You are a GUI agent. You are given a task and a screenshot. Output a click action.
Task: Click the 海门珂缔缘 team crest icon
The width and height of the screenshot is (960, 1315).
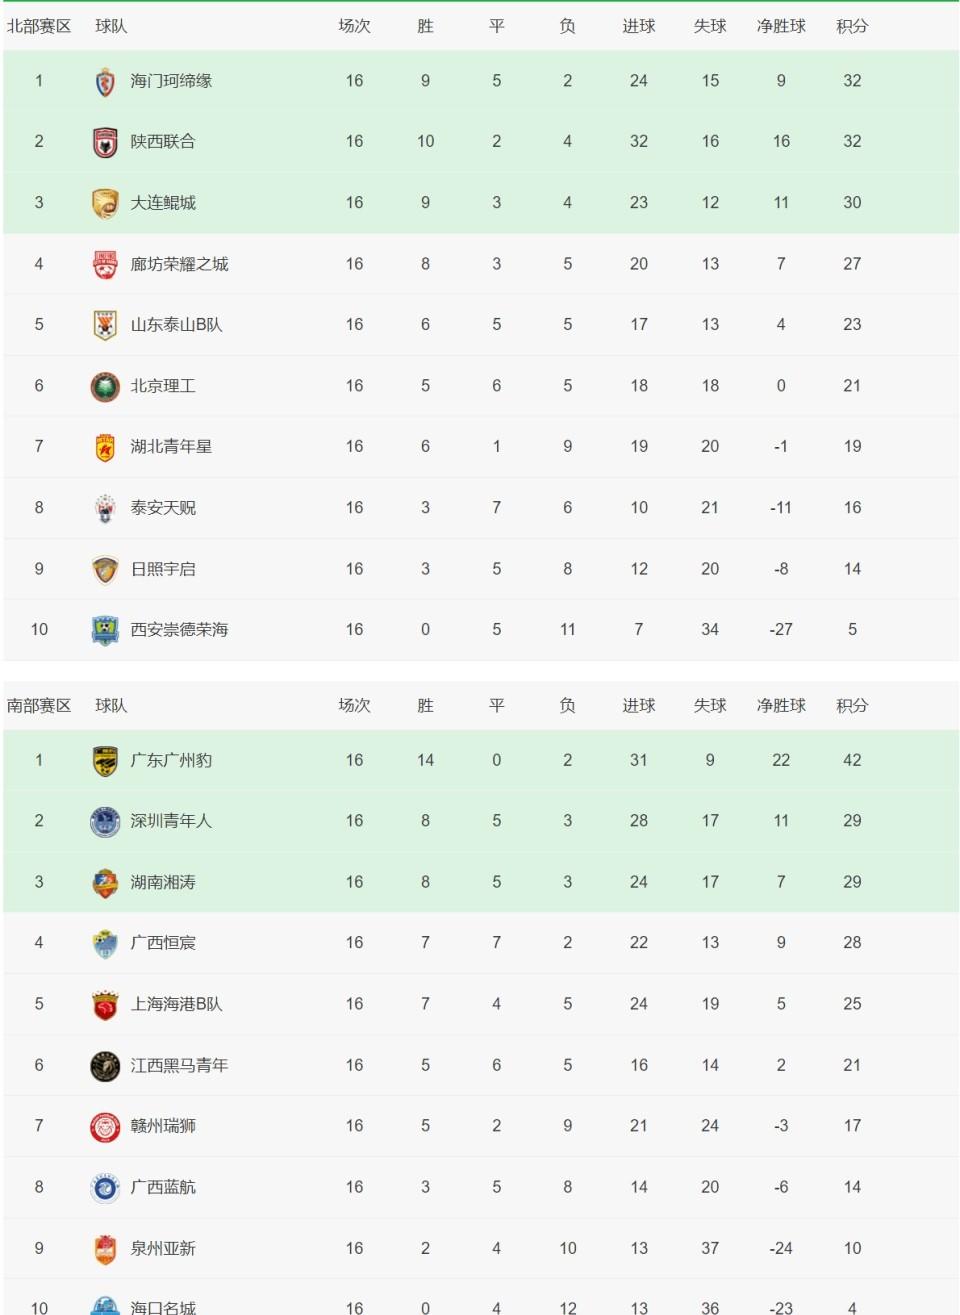pos(105,81)
